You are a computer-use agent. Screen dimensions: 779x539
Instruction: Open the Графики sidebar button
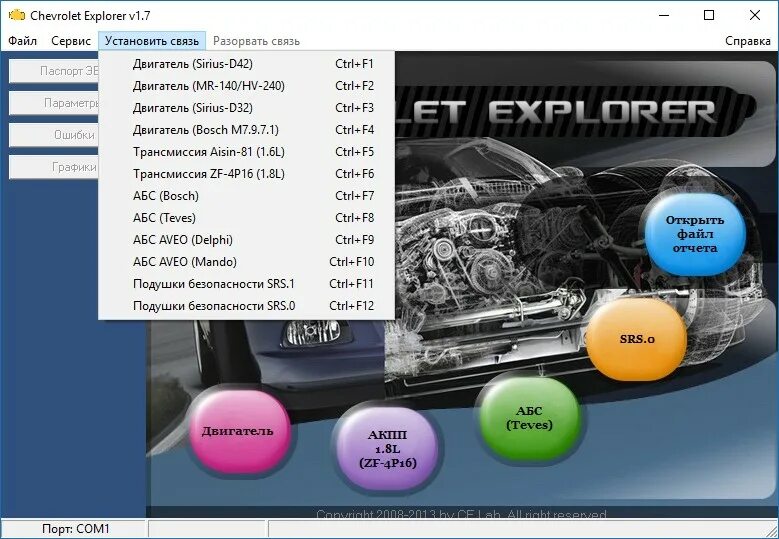pos(54,167)
